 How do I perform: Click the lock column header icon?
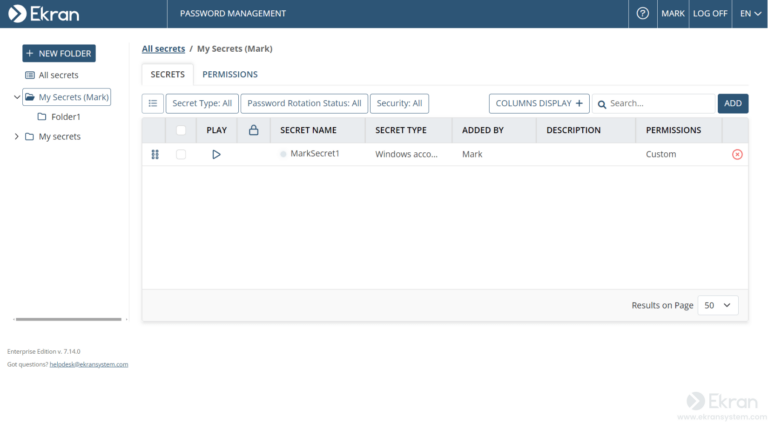pos(253,130)
